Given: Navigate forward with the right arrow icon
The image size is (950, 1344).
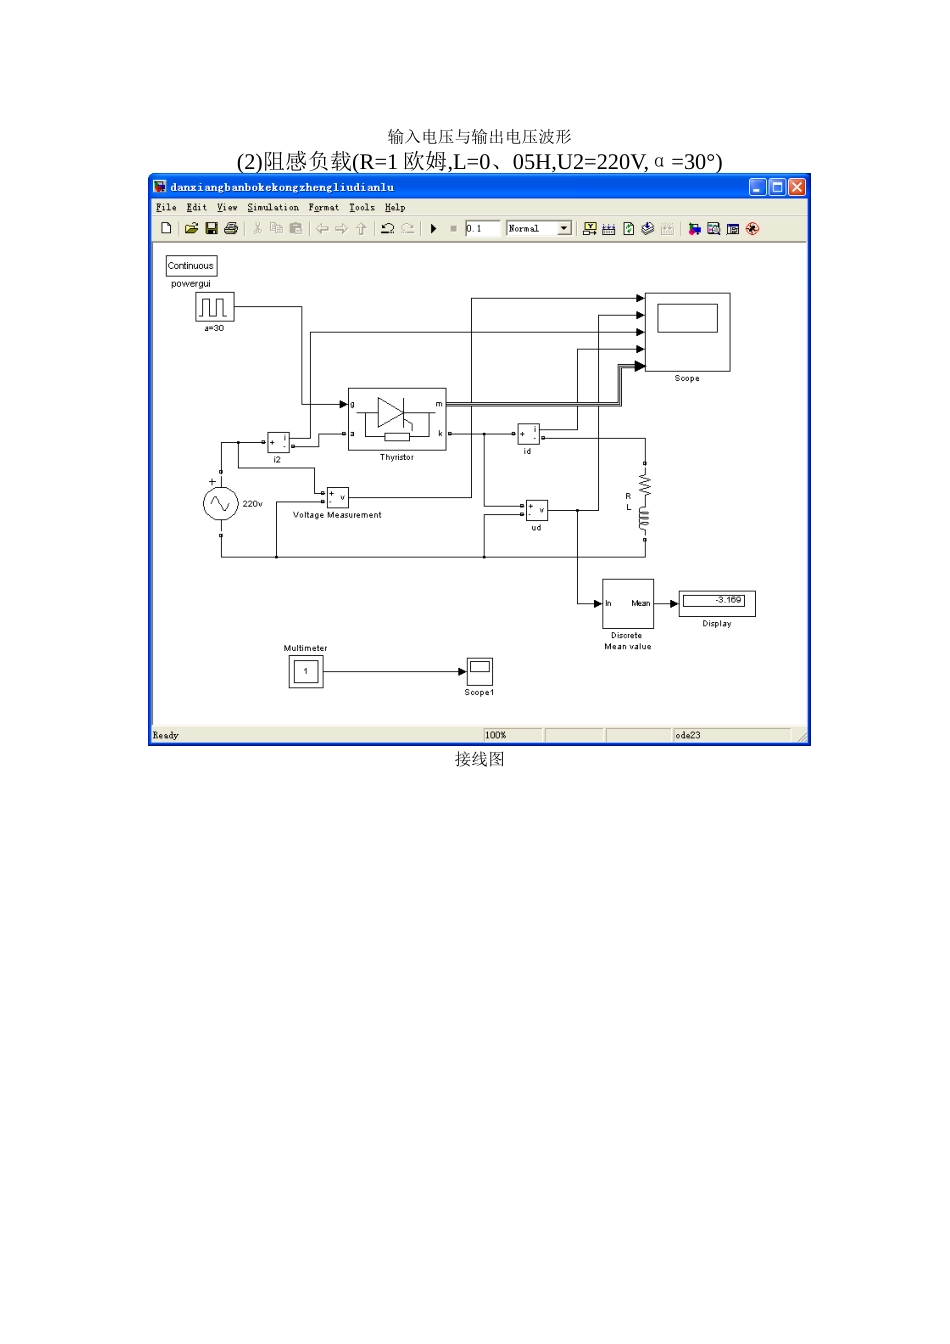Looking at the screenshot, I should tap(341, 229).
